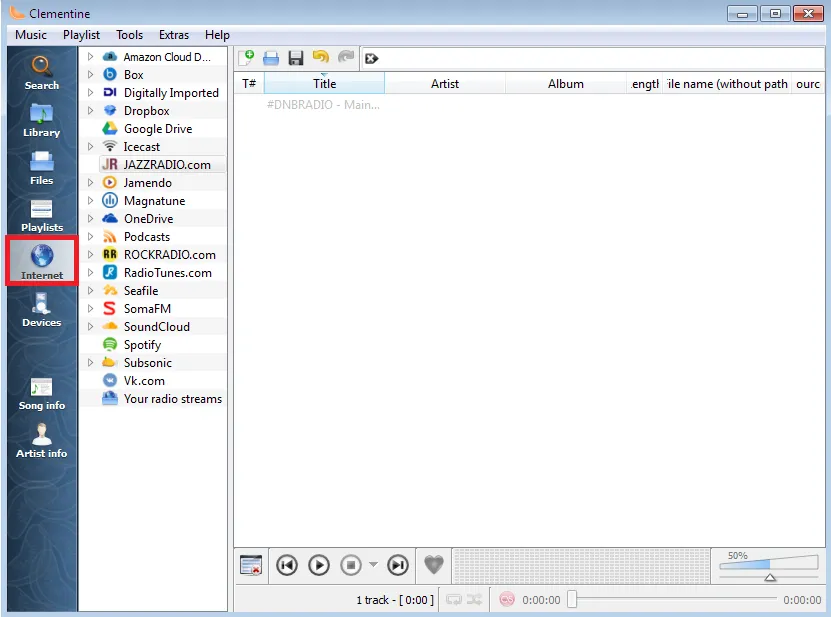Start playback with the play button

[319, 566]
